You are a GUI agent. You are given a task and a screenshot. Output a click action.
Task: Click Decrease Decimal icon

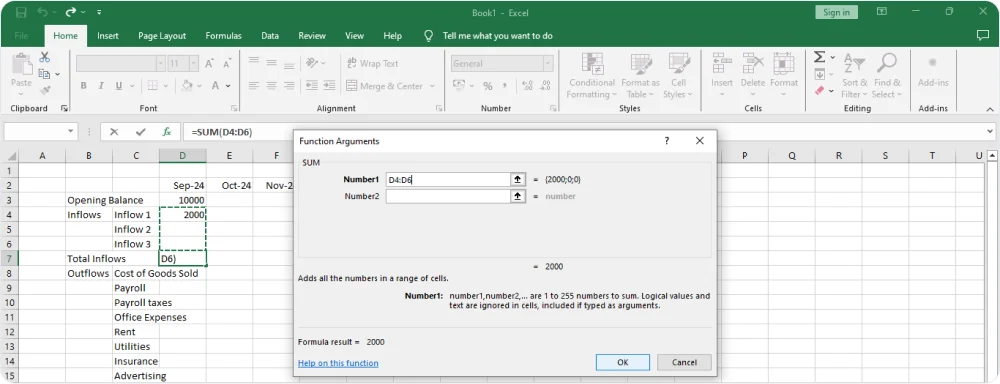[x=545, y=85]
